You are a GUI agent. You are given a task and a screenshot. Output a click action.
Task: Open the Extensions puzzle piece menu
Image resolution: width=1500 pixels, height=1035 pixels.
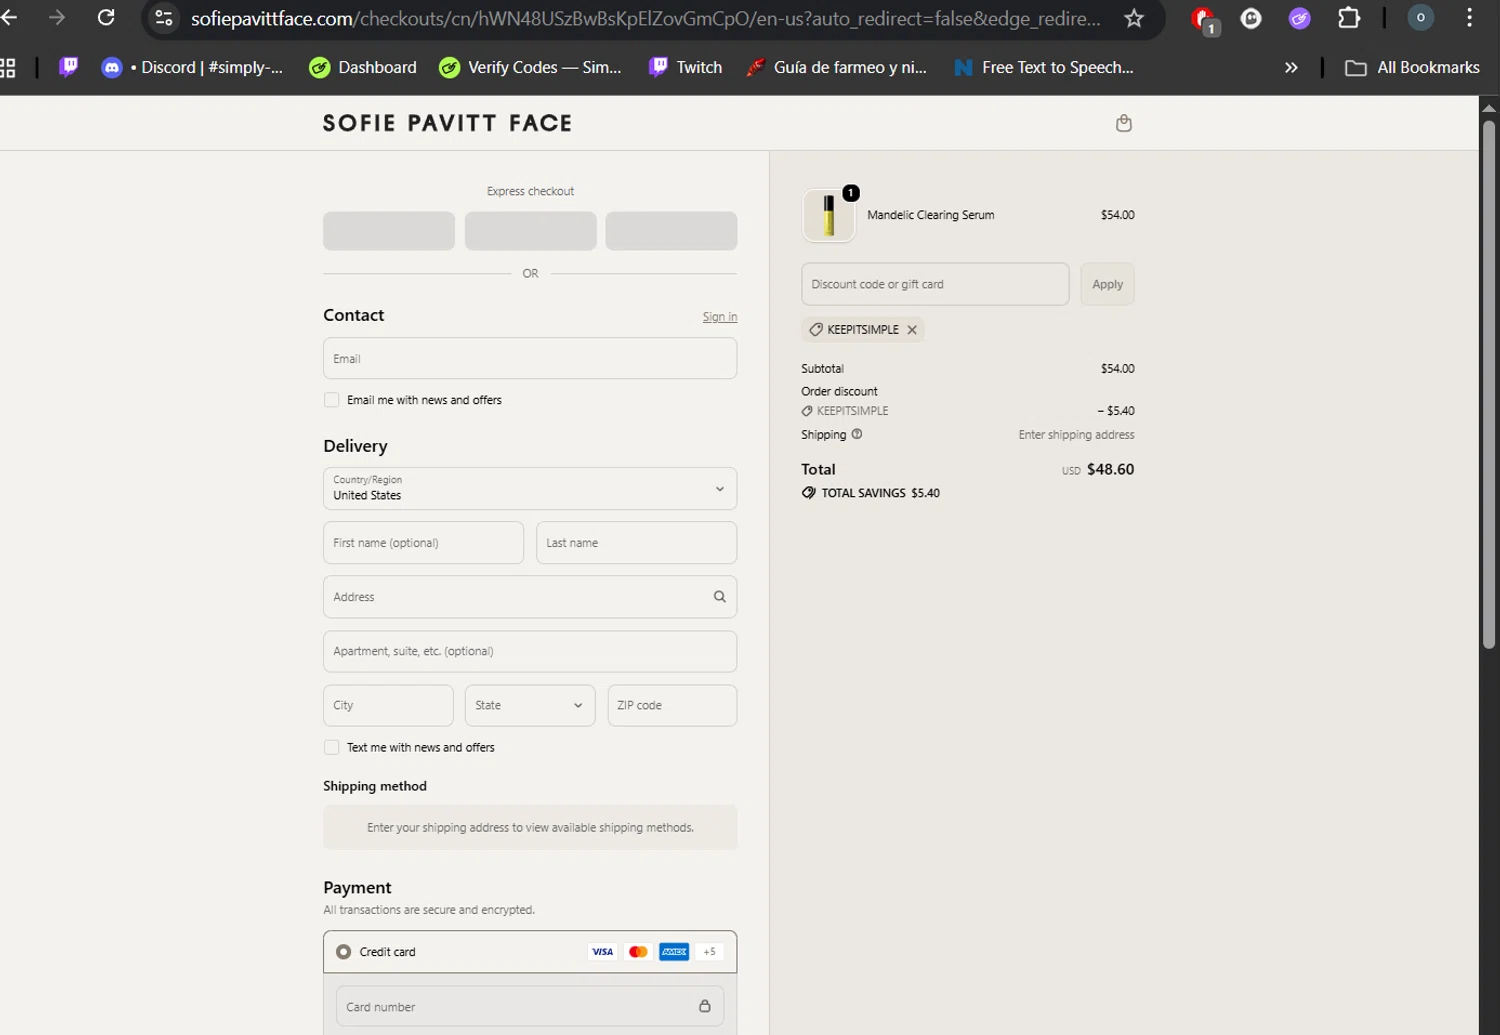point(1349,18)
